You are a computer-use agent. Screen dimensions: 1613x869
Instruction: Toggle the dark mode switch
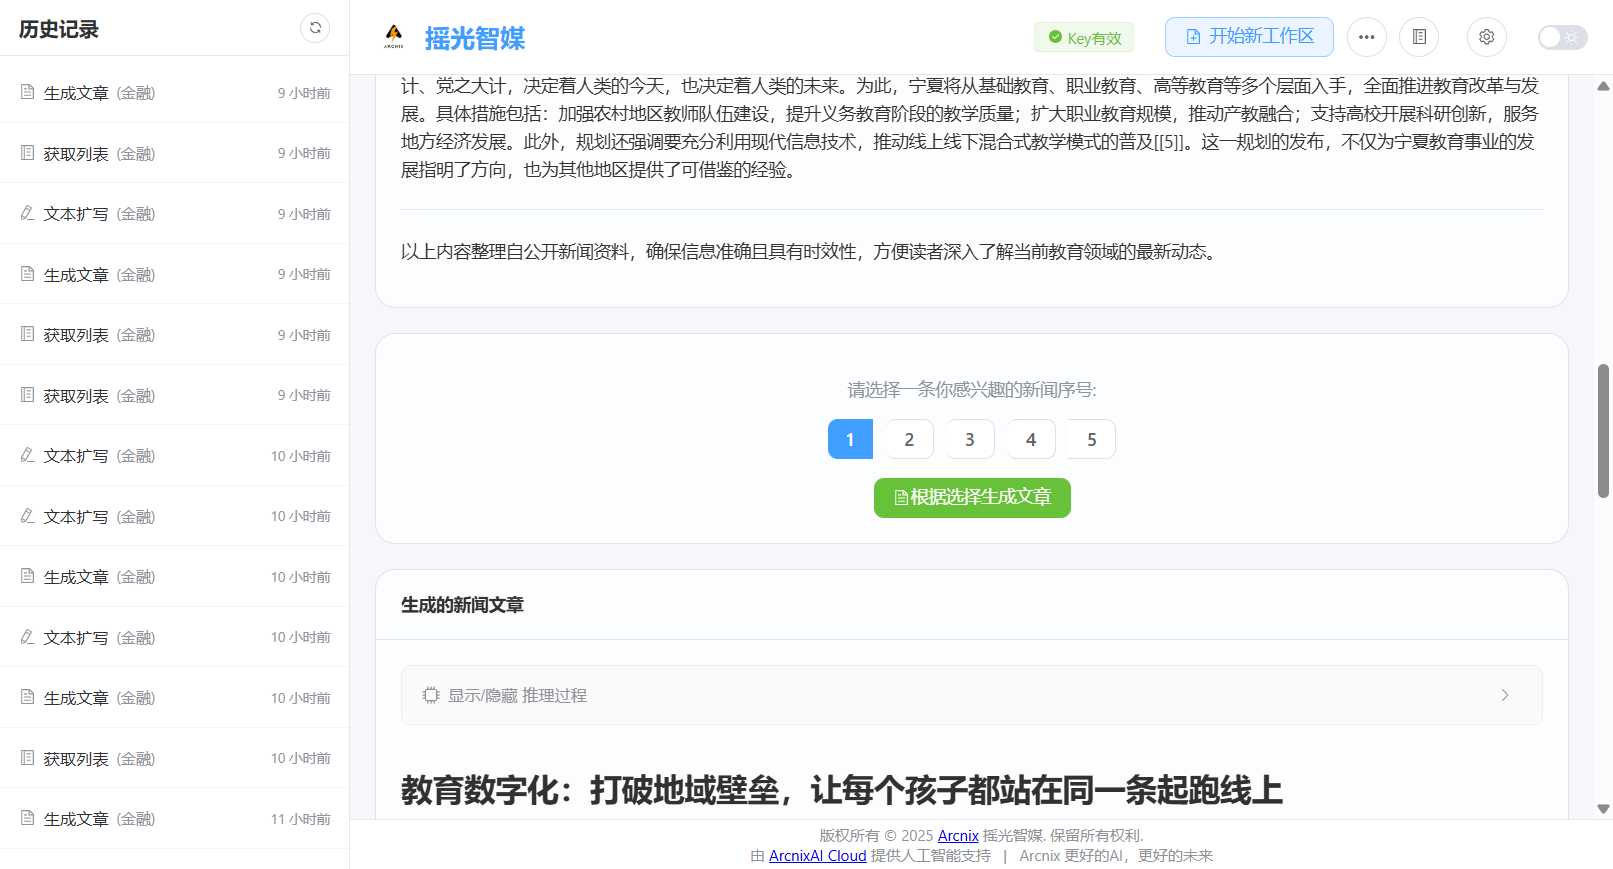(x=1561, y=37)
